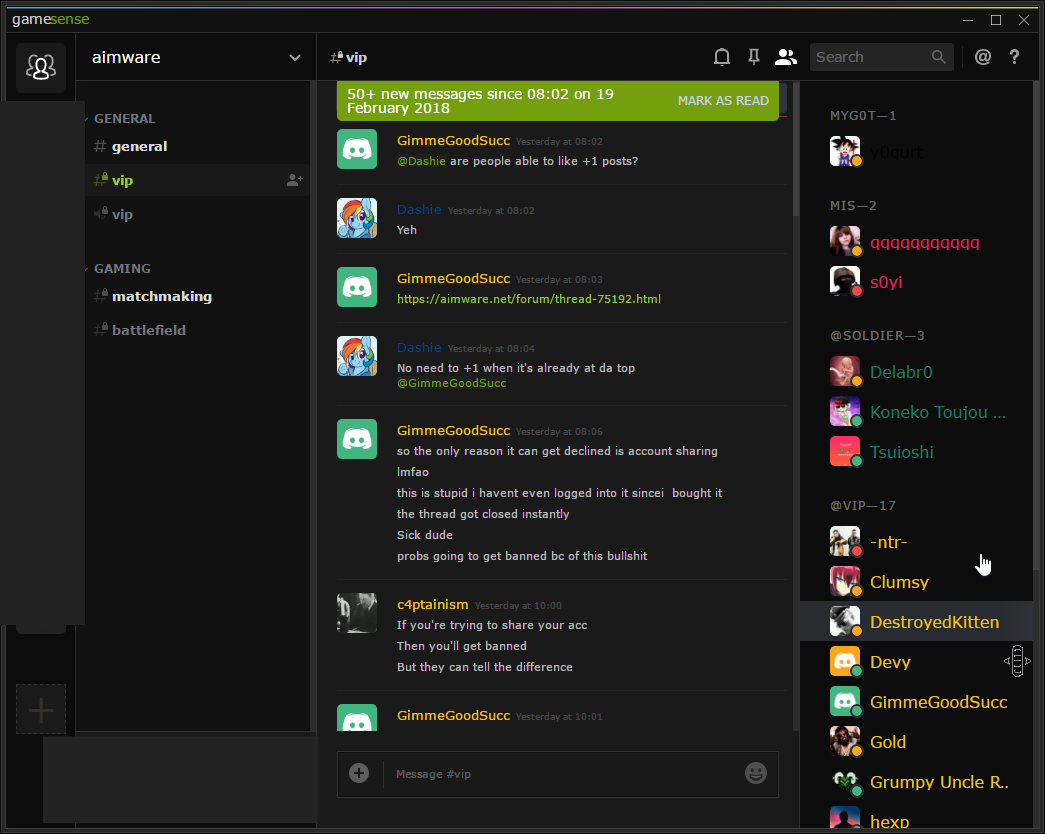Click GimmeGoodSucc username at 08:06 message
The width and height of the screenshot is (1045, 834).
(453, 431)
